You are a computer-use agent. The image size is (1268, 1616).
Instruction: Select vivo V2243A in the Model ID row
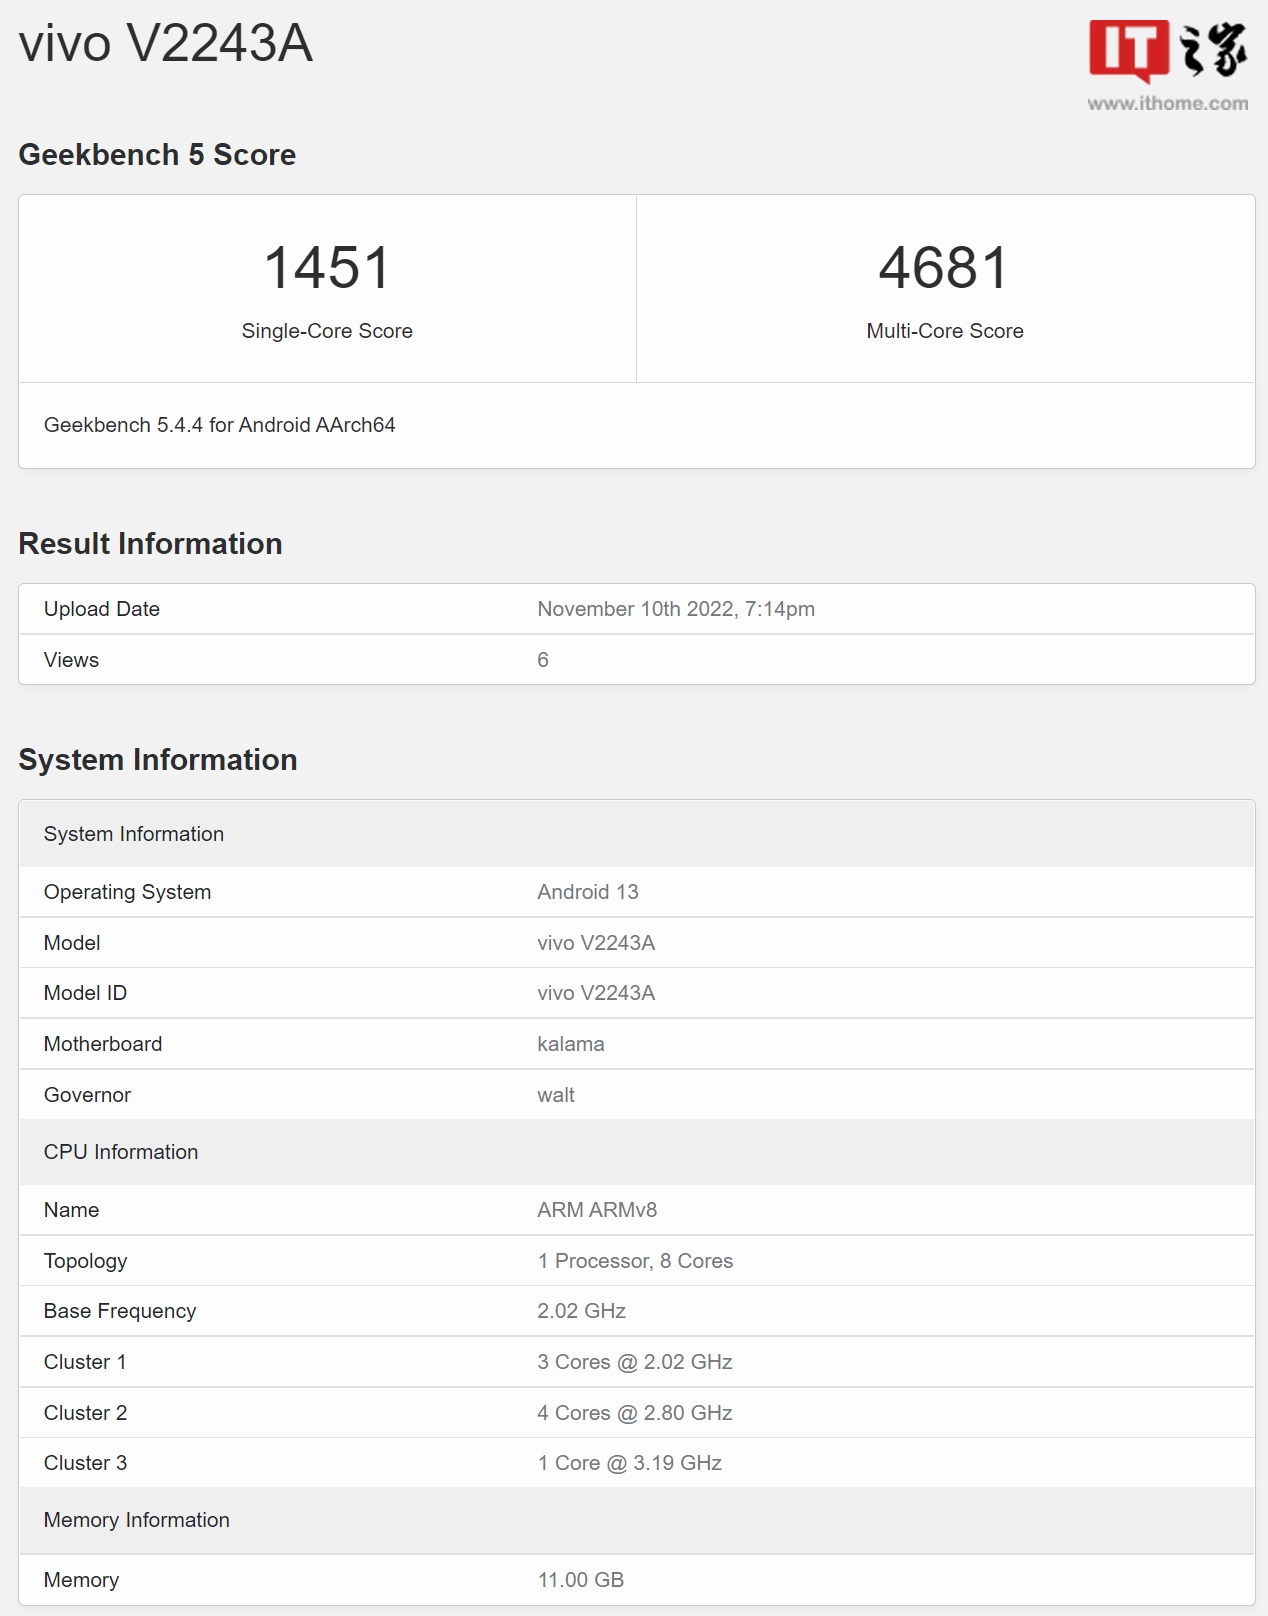(596, 993)
